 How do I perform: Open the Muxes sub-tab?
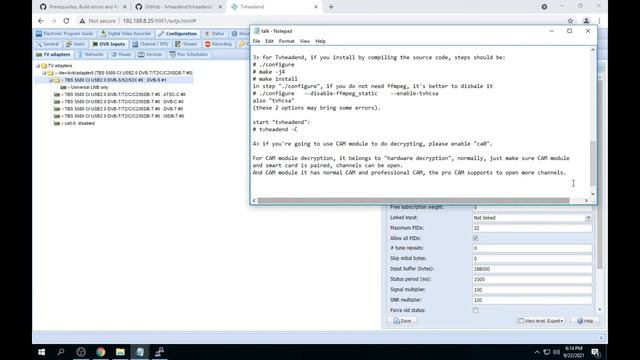[121, 54]
